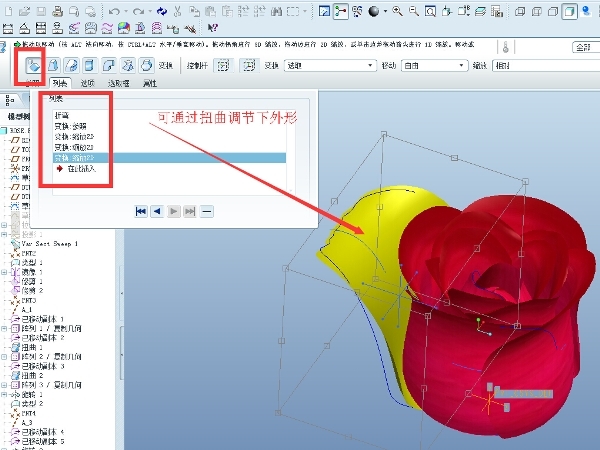Click the step-back arrow in list panel
600x450 pixels.
[x=157, y=211]
